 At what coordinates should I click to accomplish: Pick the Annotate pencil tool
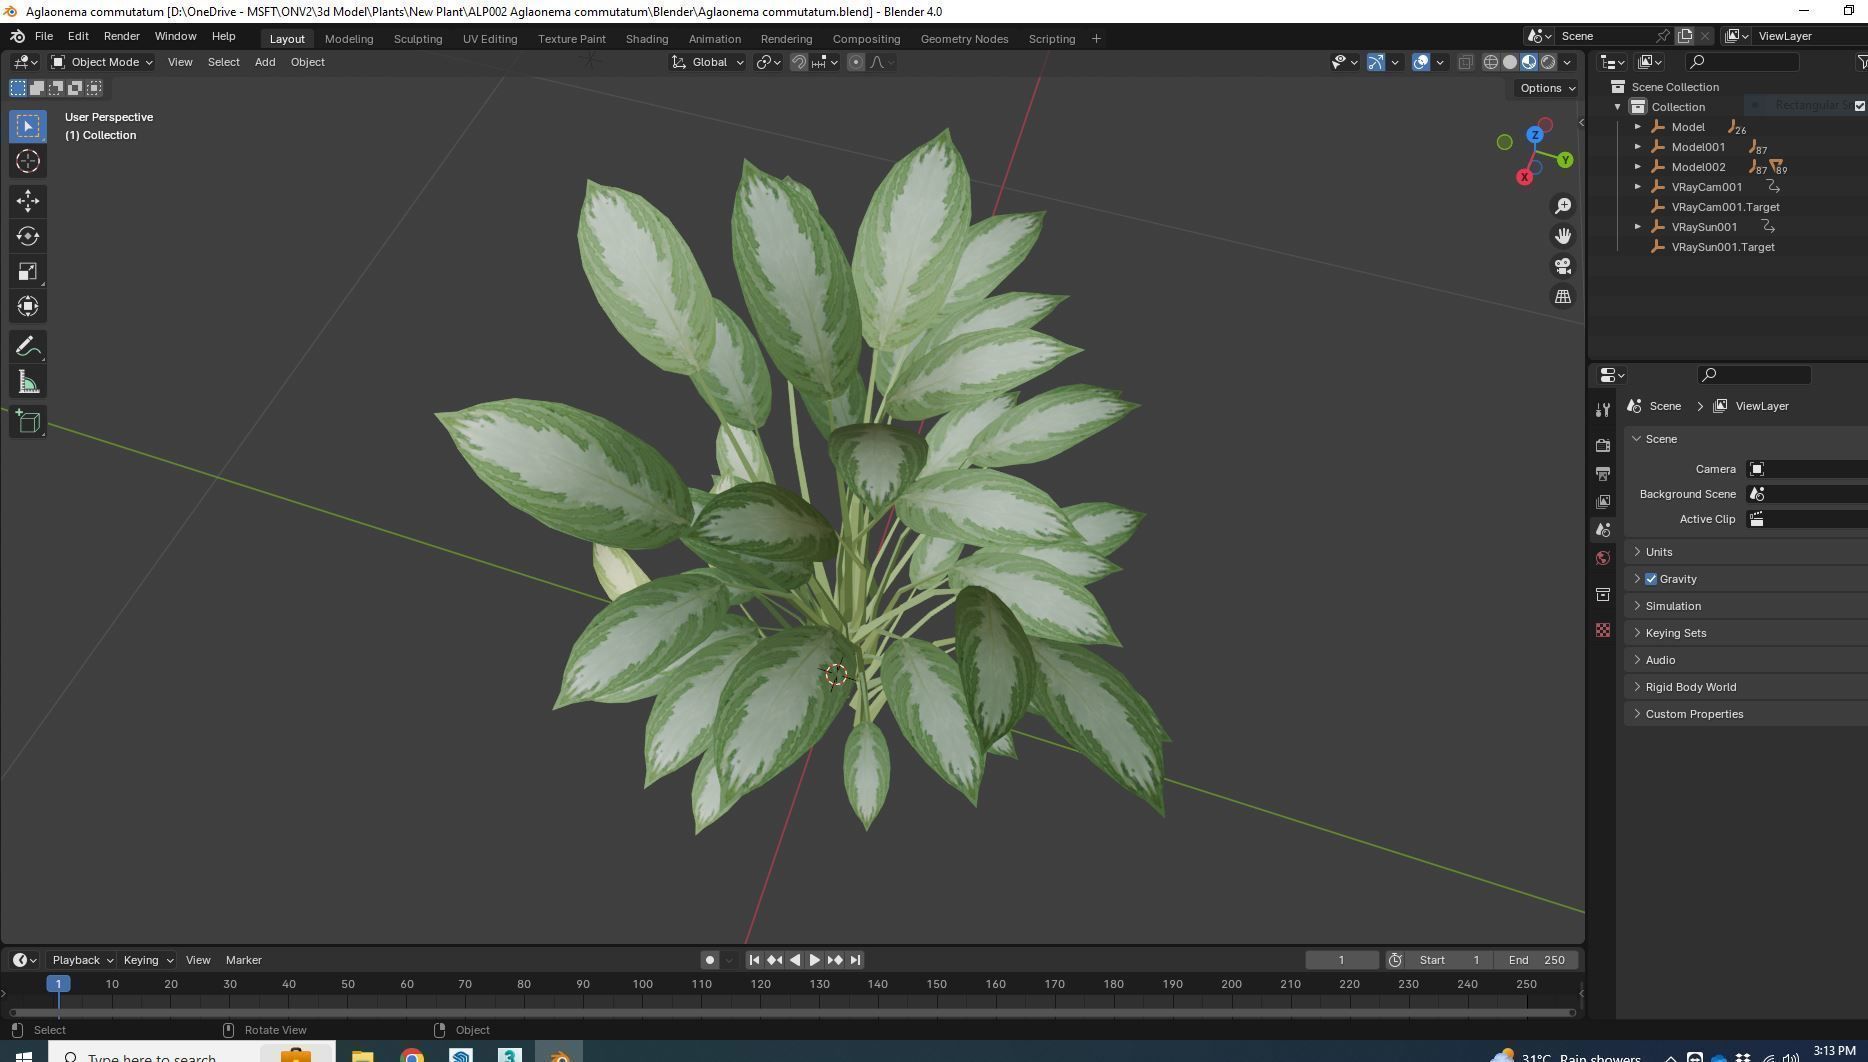[x=28, y=347]
